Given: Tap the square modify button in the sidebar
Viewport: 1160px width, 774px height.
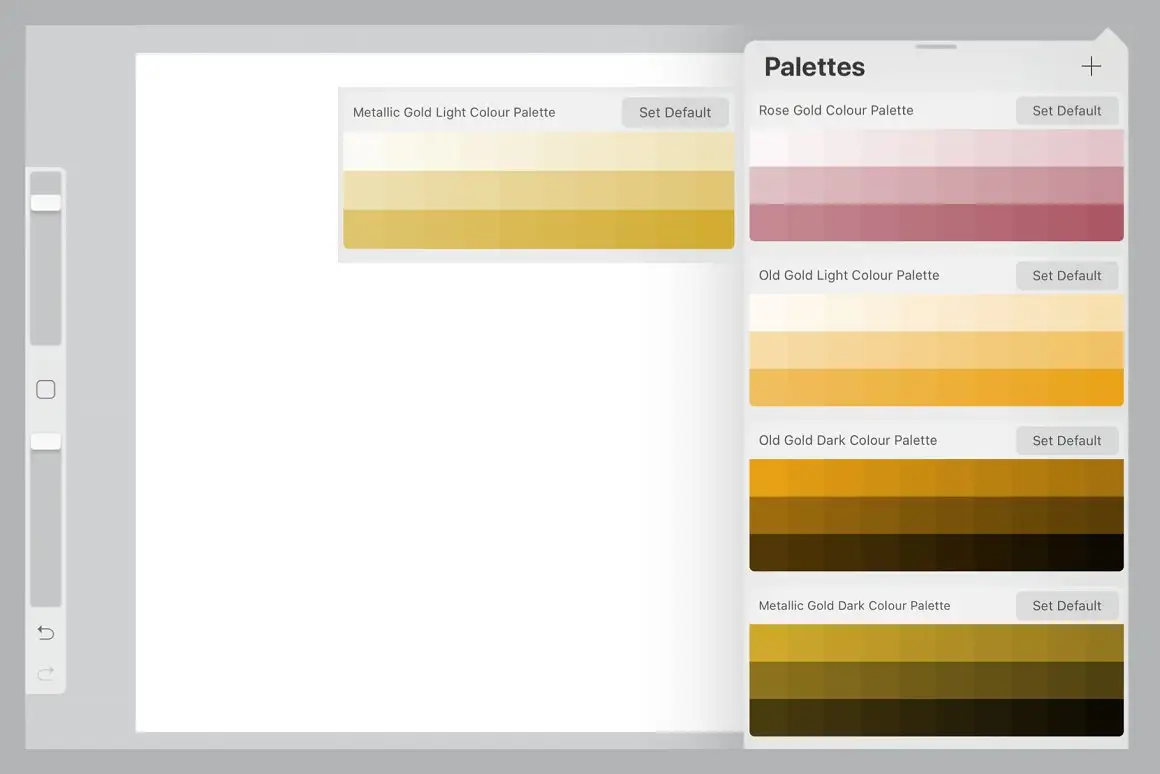Looking at the screenshot, I should pos(46,389).
